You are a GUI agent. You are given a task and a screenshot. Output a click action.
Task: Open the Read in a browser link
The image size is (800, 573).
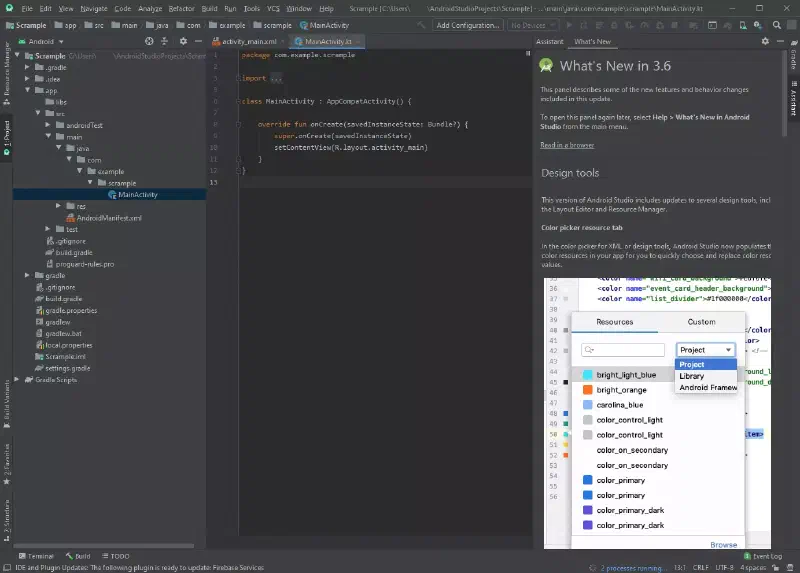point(567,145)
